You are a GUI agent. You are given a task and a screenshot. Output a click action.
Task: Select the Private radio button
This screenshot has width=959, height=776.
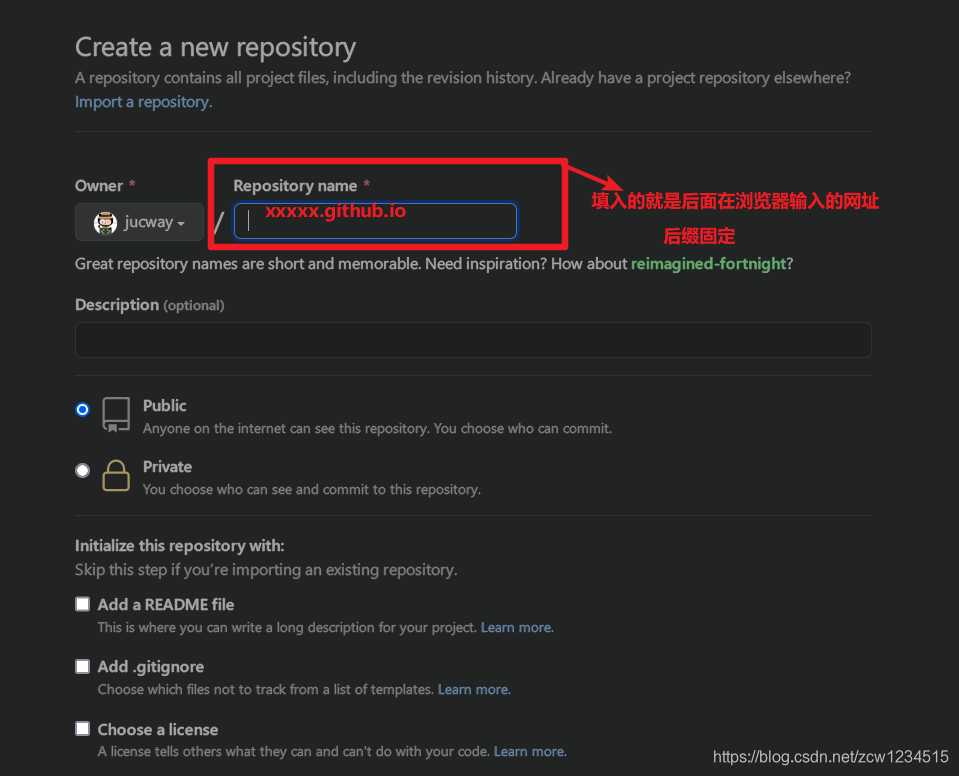83,470
